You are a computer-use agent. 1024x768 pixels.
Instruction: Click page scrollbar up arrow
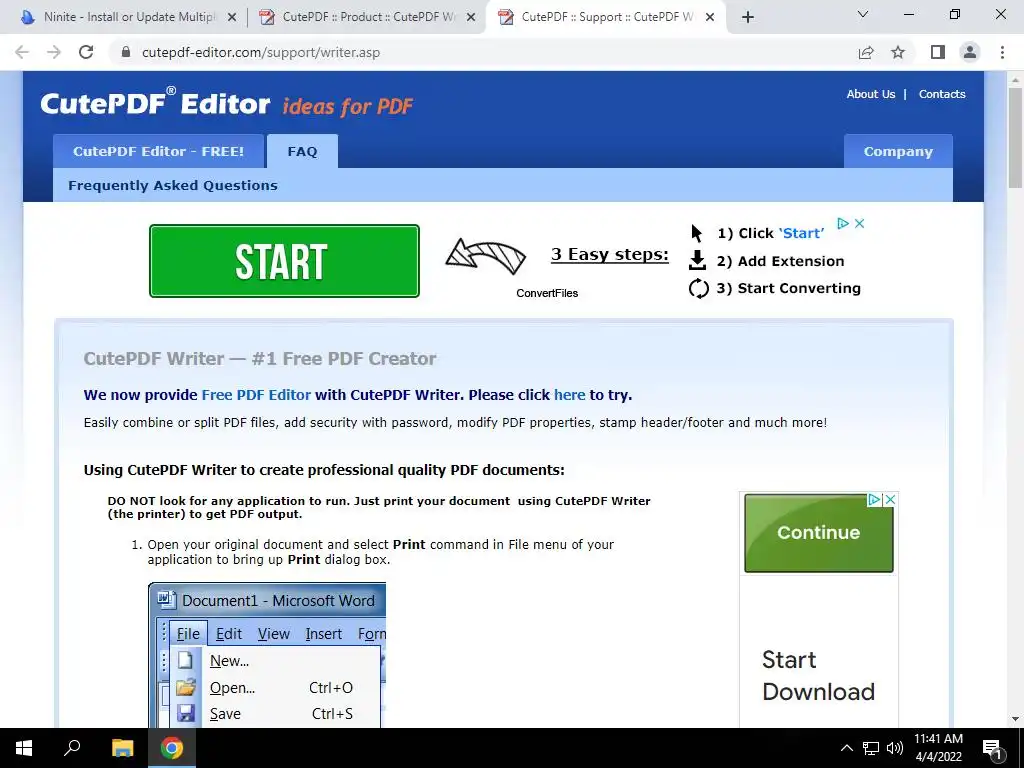1015,80
